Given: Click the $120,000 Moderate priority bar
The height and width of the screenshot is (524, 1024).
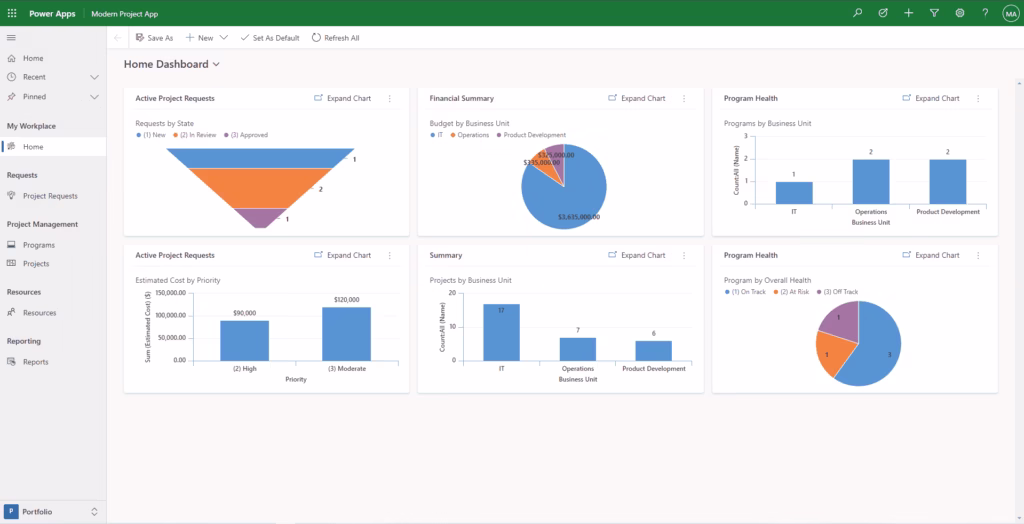Looking at the screenshot, I should click(x=346, y=334).
